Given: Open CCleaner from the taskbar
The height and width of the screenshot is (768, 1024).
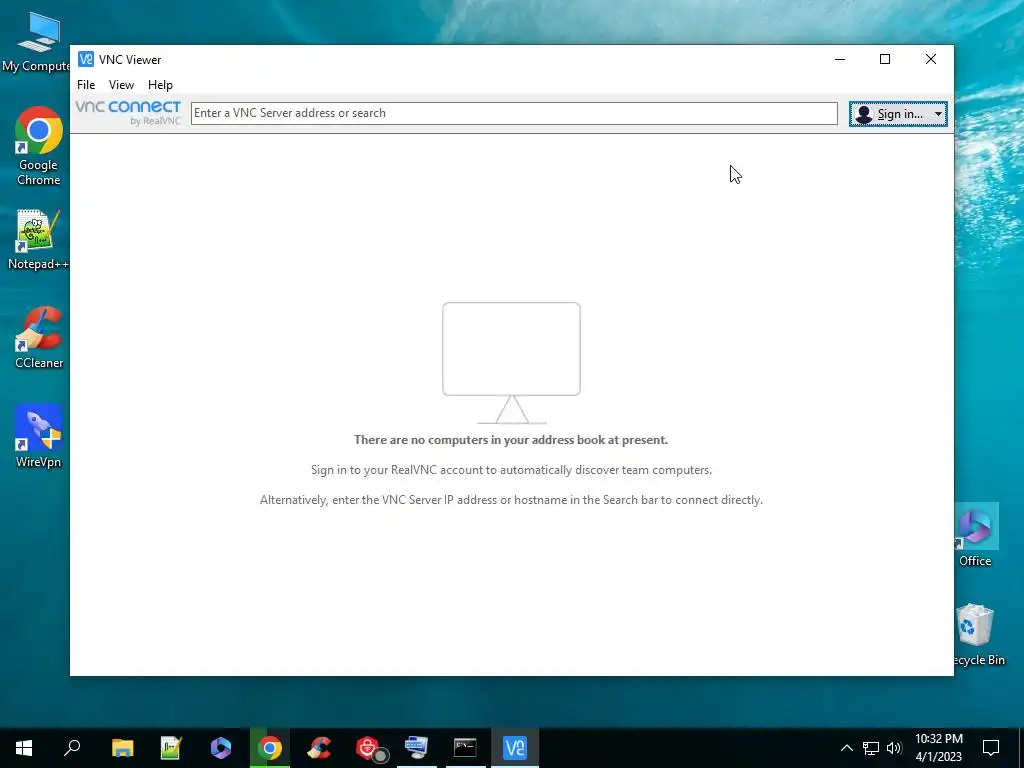Looking at the screenshot, I should pyautogui.click(x=319, y=748).
